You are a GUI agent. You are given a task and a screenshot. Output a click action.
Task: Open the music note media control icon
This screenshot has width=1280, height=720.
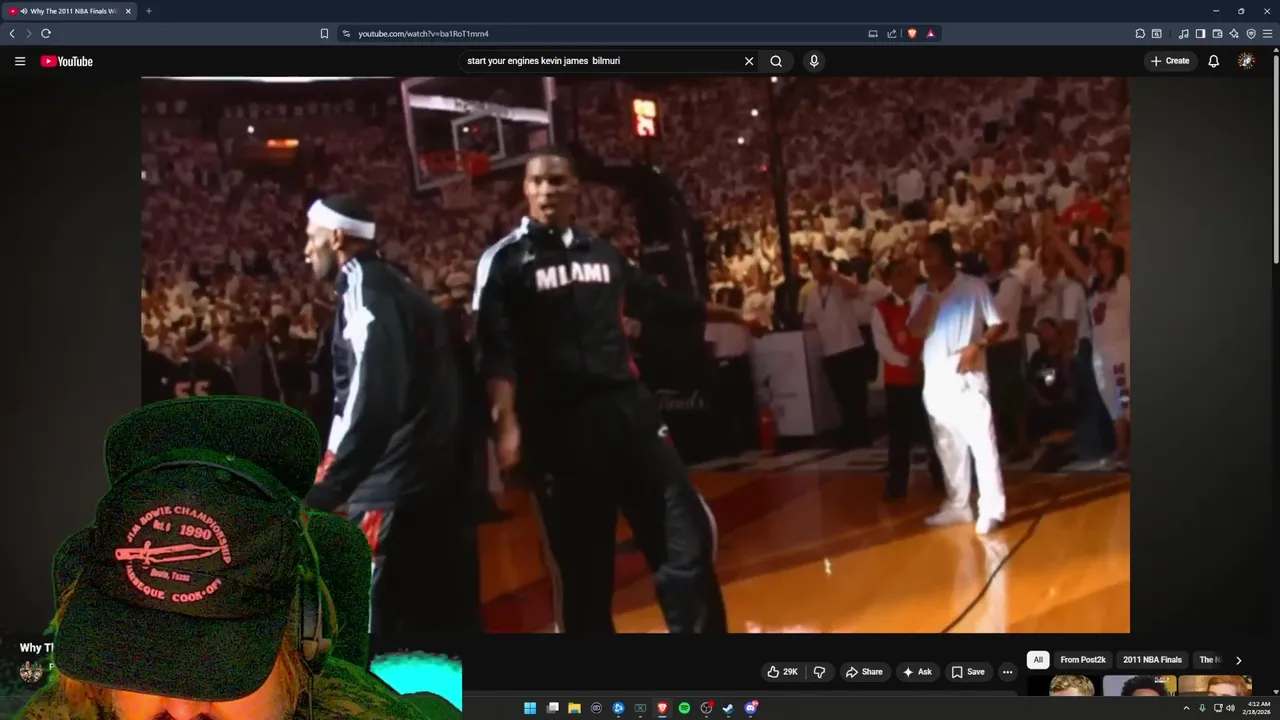pyautogui.click(x=1184, y=33)
